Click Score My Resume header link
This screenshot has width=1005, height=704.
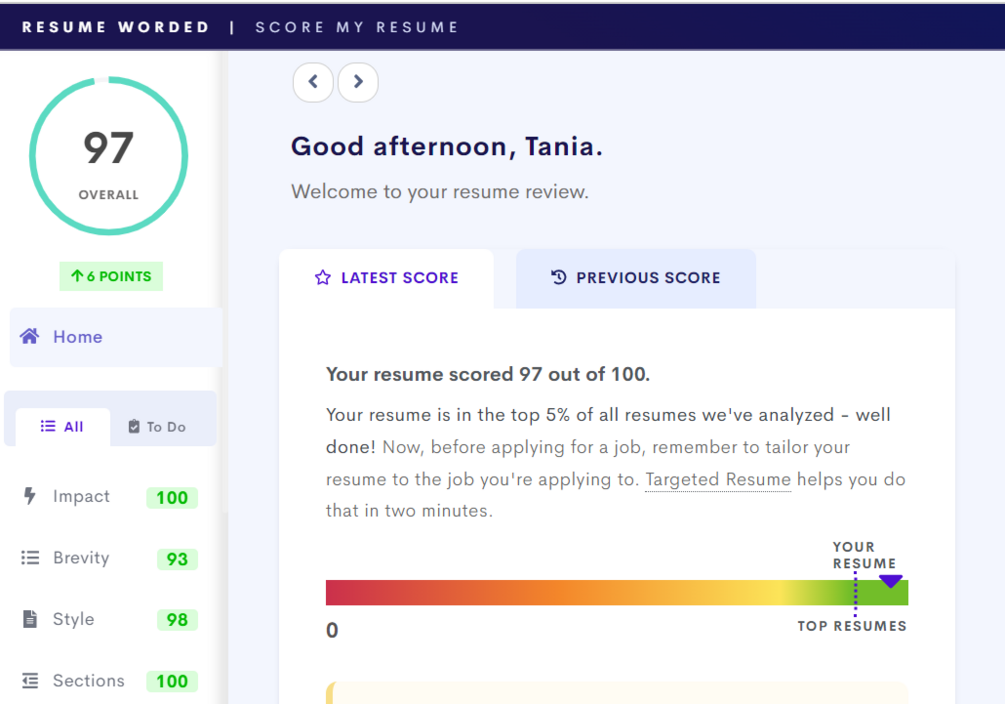tap(356, 28)
